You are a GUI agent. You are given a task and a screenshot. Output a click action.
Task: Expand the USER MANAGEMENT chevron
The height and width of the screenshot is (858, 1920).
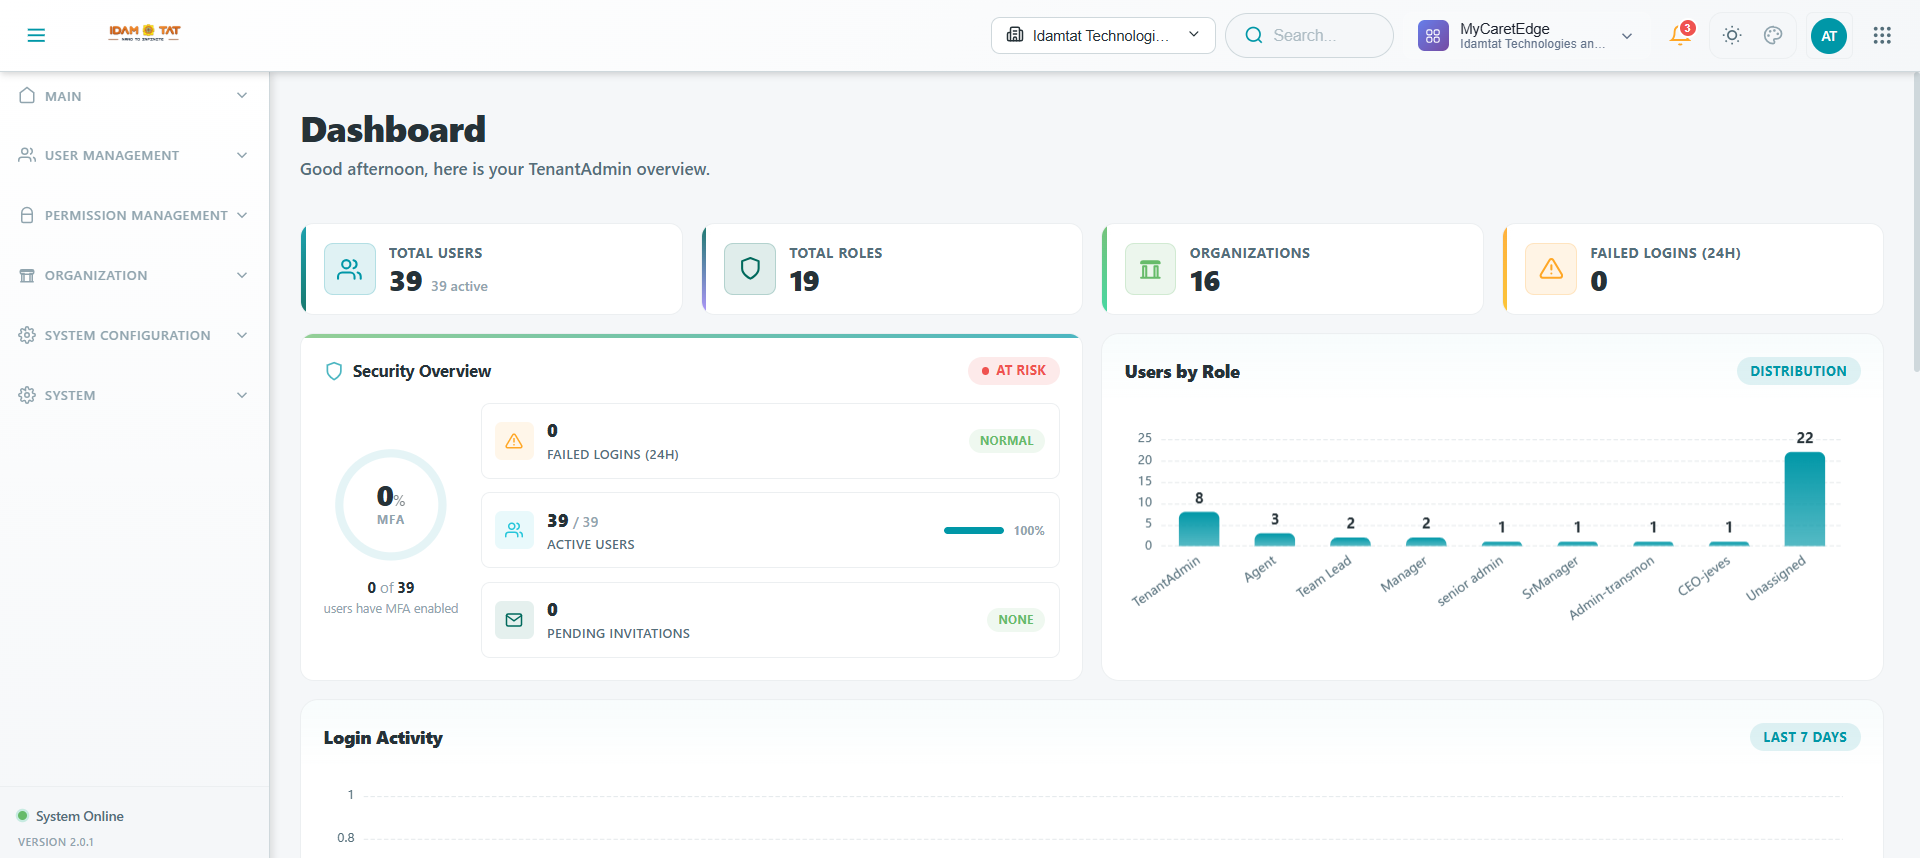[x=242, y=155]
